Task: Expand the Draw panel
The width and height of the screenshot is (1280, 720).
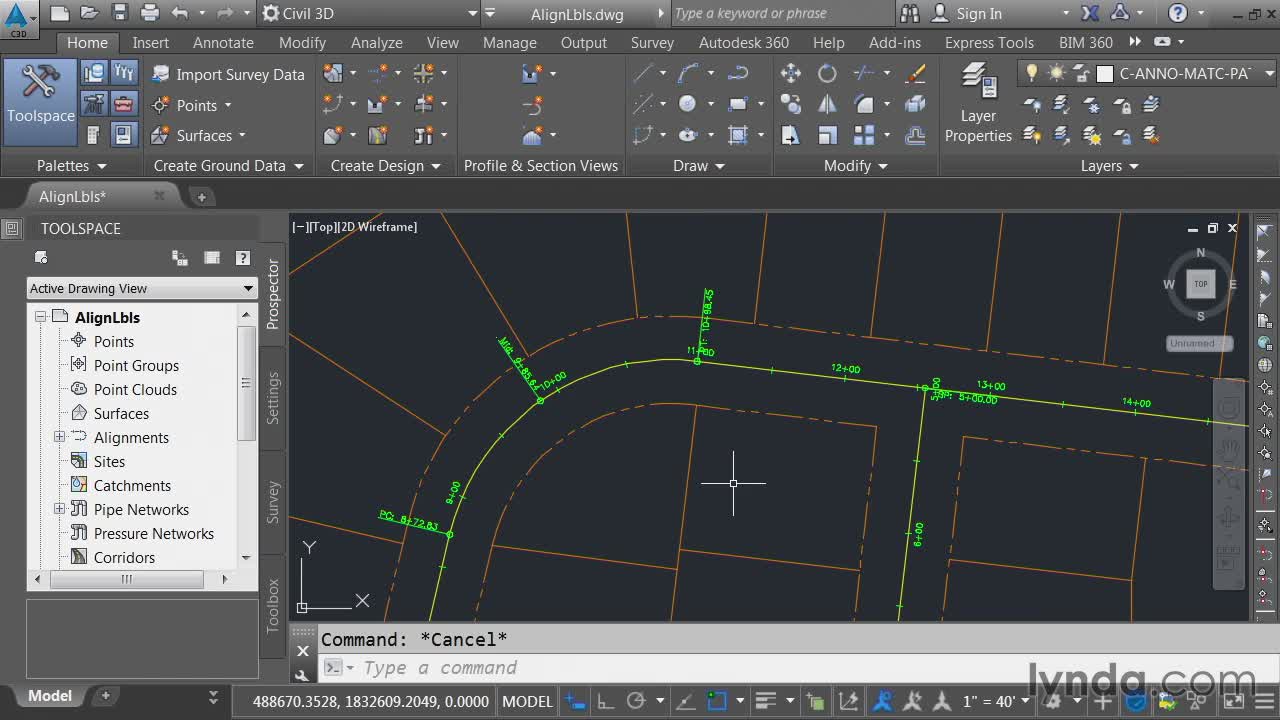Action: click(698, 166)
